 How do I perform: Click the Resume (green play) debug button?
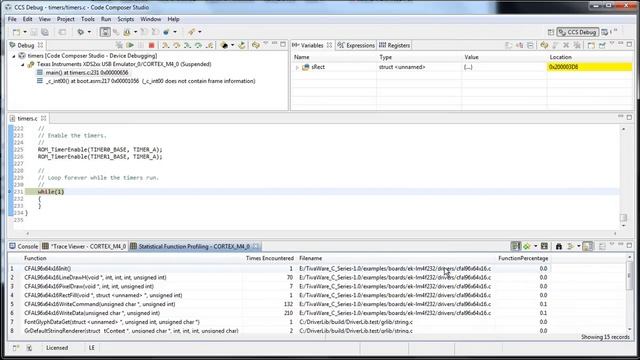click(x=130, y=45)
